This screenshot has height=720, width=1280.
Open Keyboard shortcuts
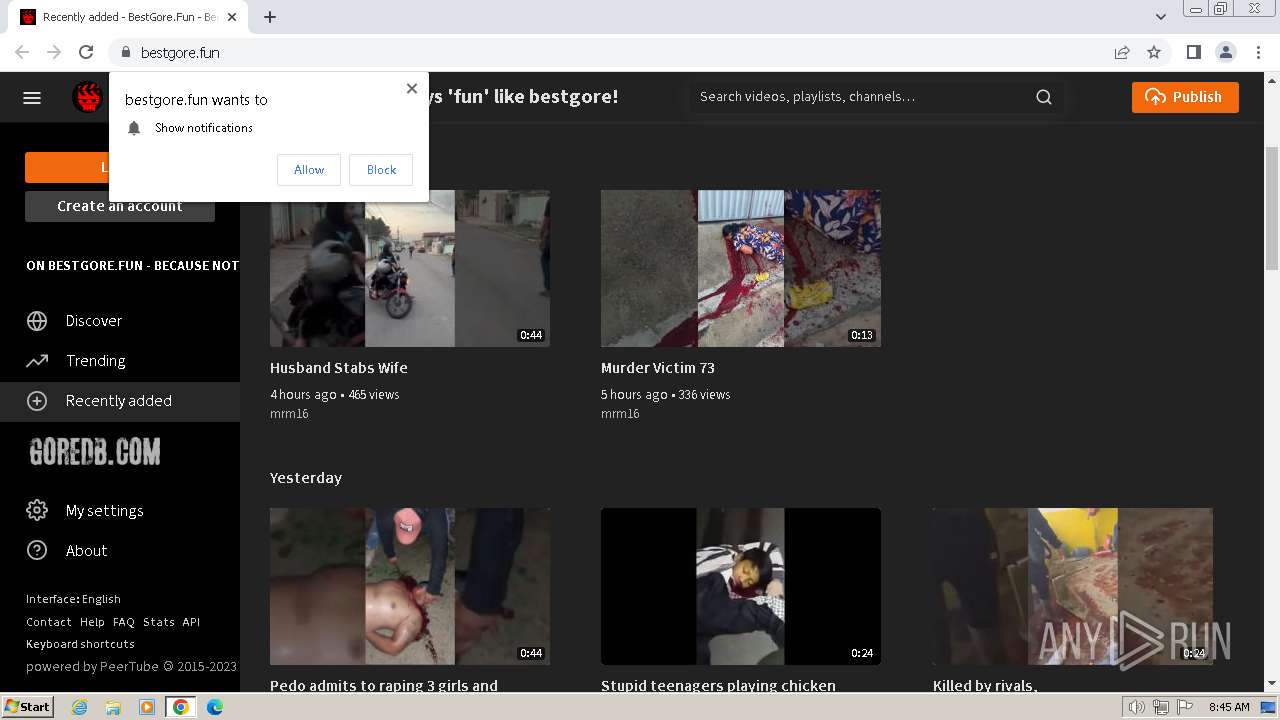click(x=80, y=644)
